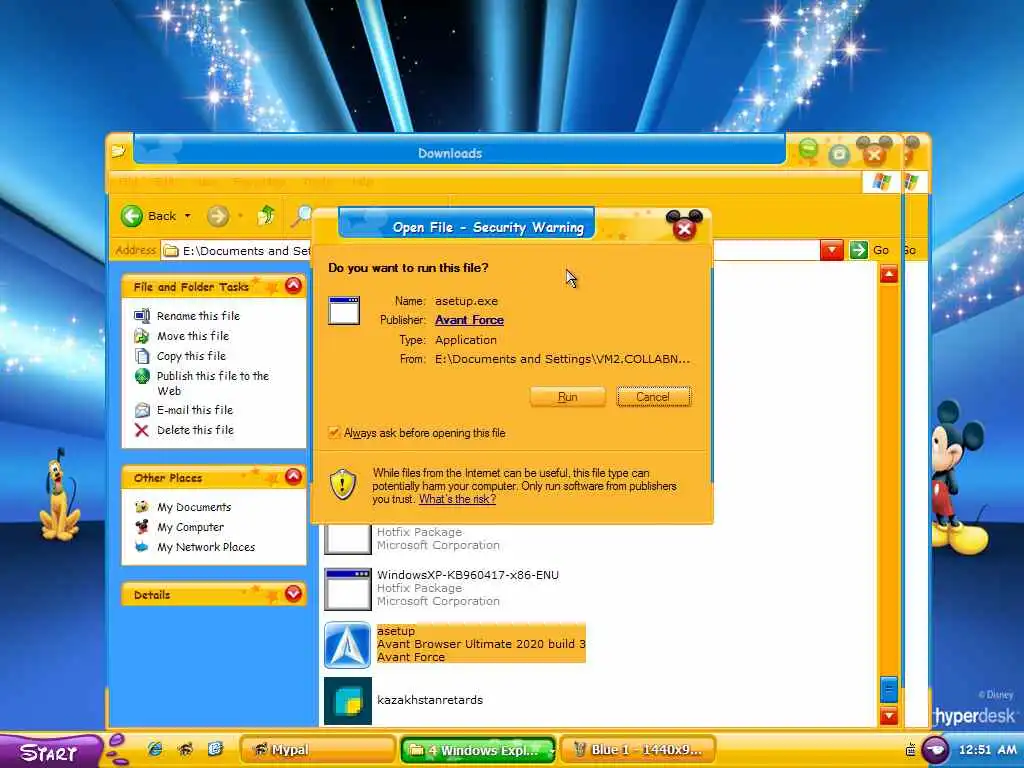Image resolution: width=1024 pixels, height=768 pixels.
Task: Click the green Go arrow icon
Action: 859,250
